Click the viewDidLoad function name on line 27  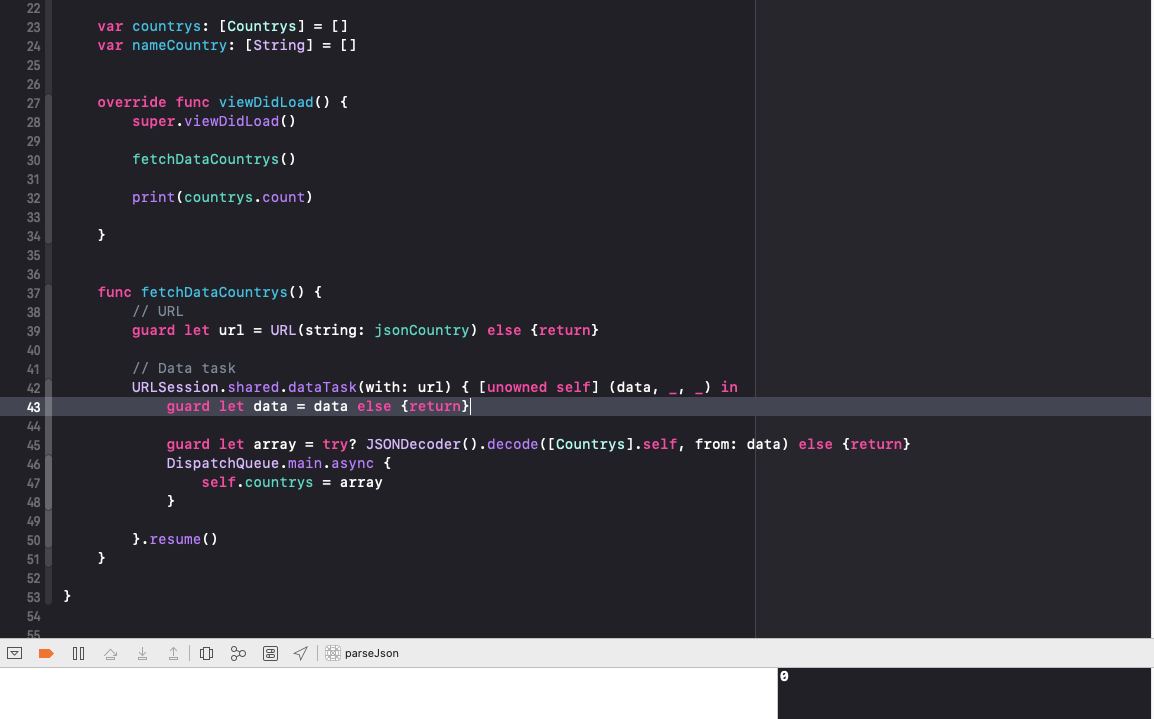coord(266,102)
